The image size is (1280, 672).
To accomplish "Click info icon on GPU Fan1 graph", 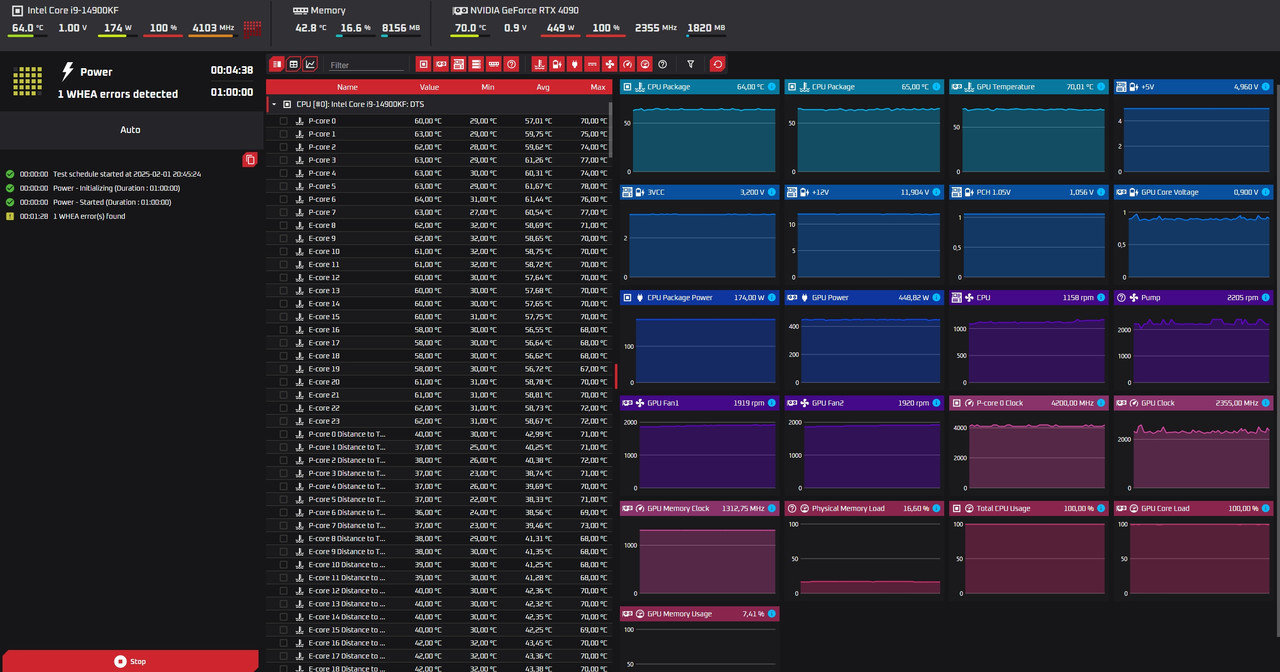I will point(771,403).
